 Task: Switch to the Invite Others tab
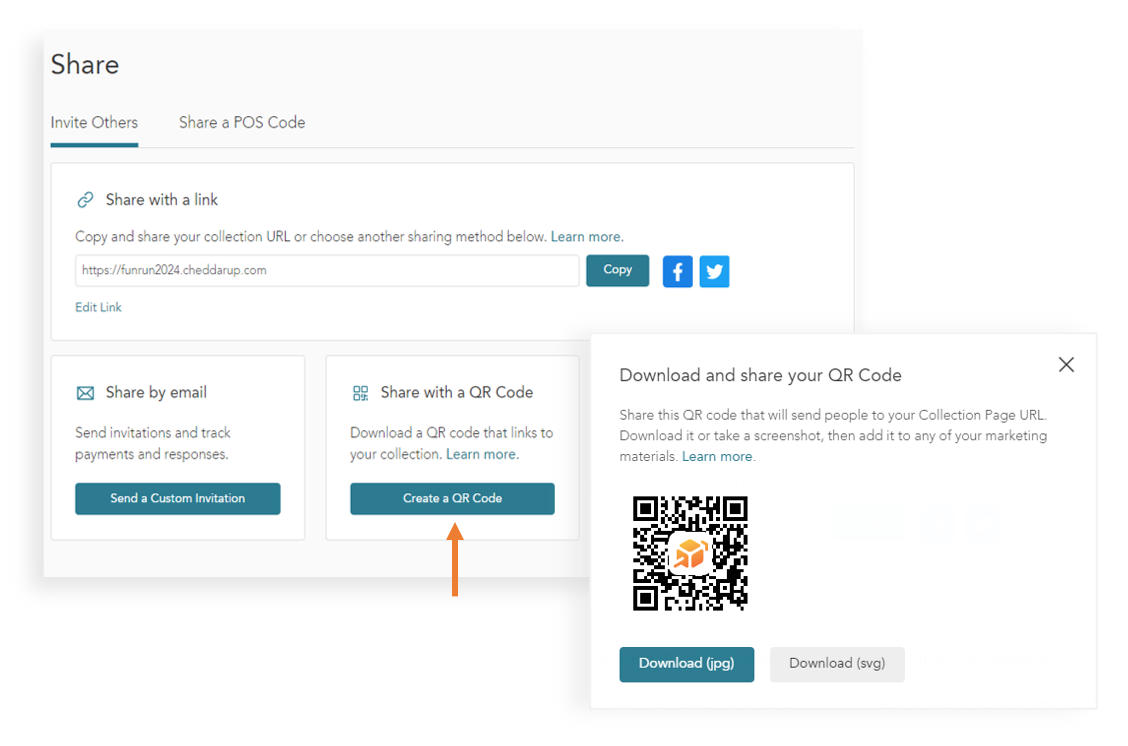click(94, 123)
